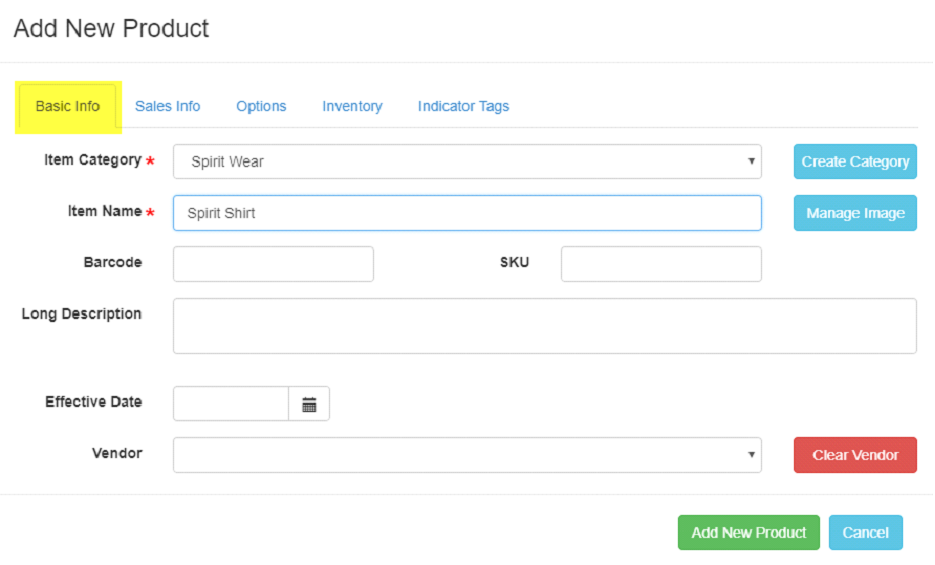
Task: Focus the Effective Date text box
Action: [x=231, y=404]
